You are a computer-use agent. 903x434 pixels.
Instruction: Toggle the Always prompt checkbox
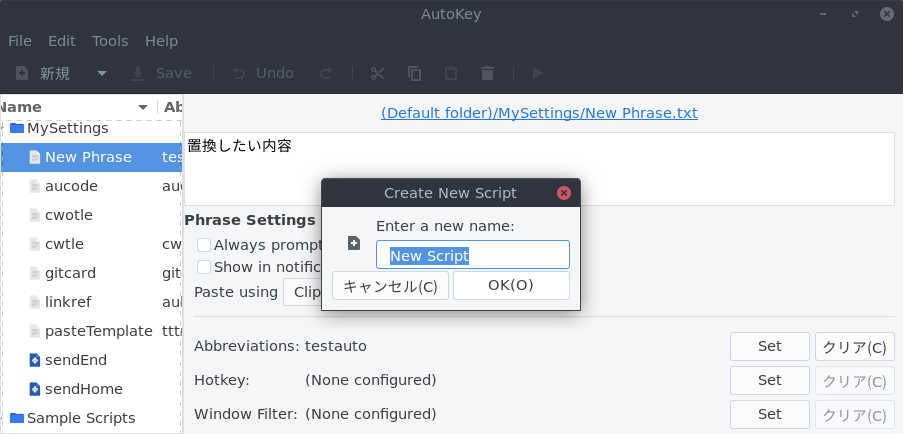click(204, 245)
